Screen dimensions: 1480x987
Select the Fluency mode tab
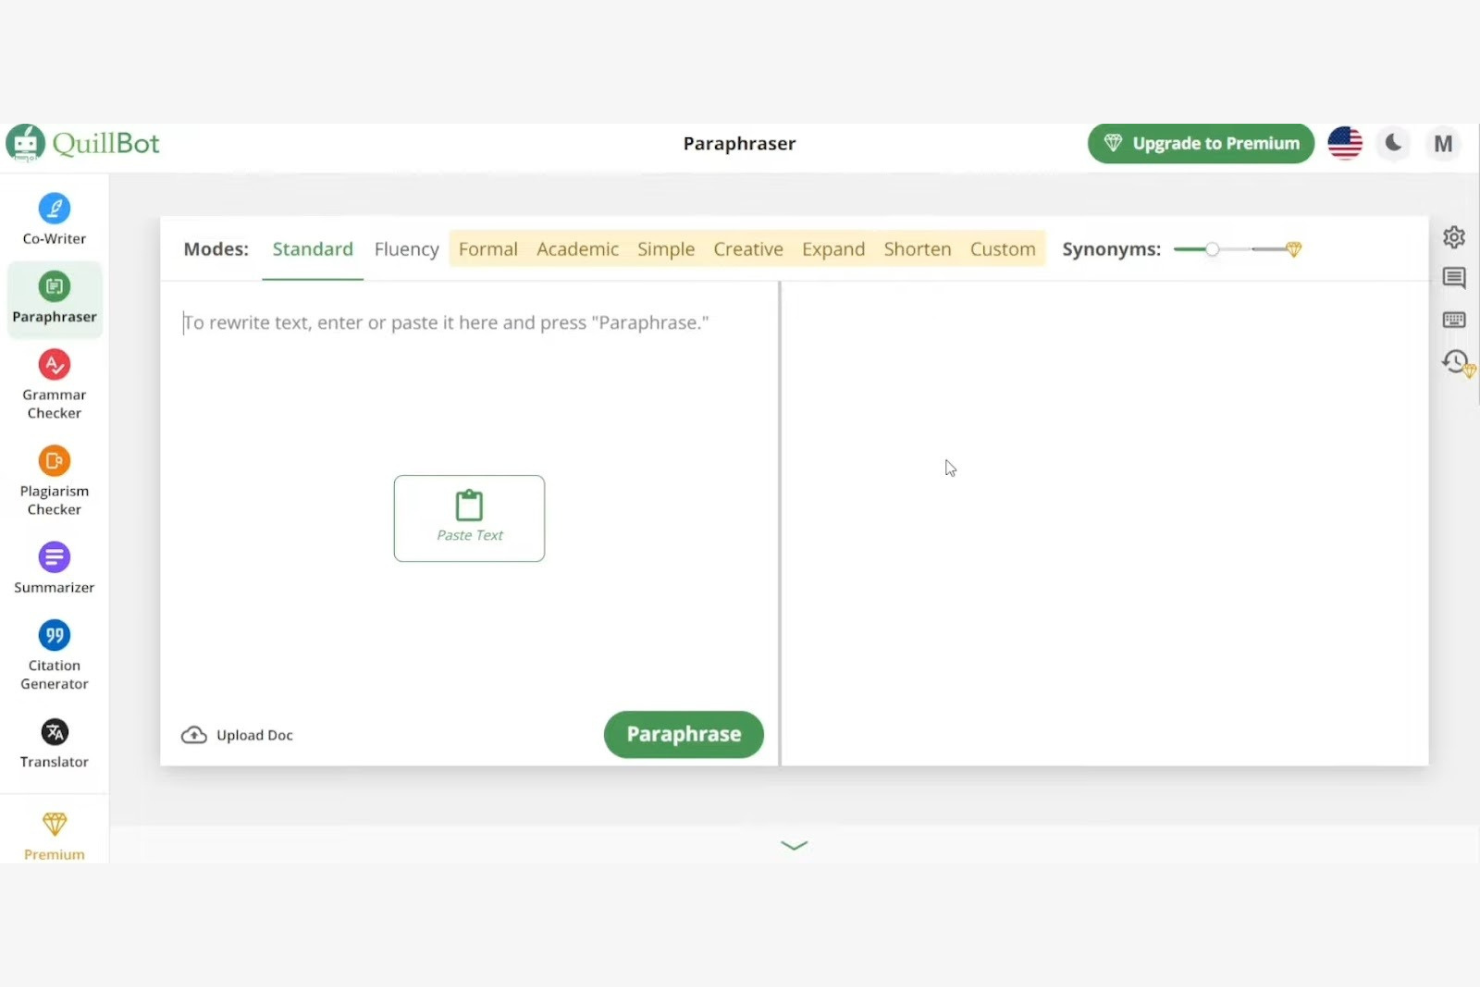pyautogui.click(x=406, y=249)
